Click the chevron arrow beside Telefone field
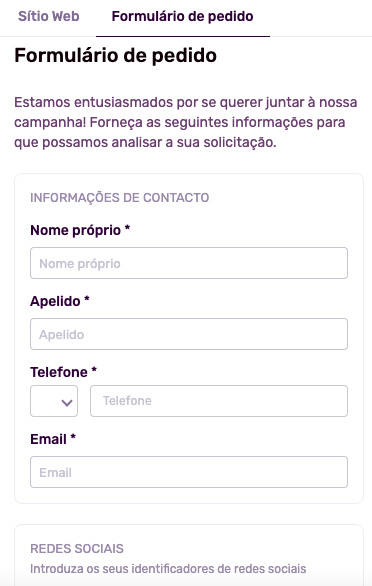Viewport: 372px width, 586px height. [67, 403]
